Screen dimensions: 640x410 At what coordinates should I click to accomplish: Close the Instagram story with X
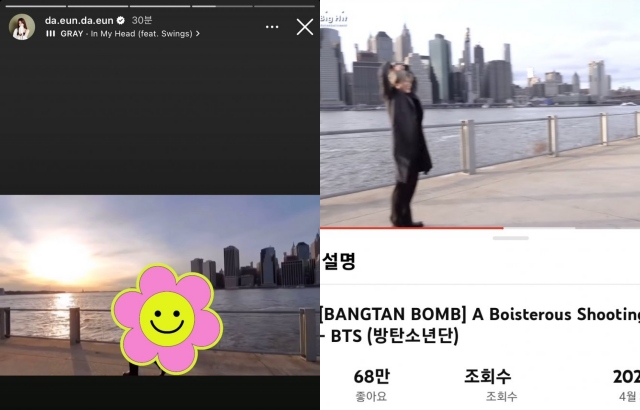pyautogui.click(x=304, y=27)
